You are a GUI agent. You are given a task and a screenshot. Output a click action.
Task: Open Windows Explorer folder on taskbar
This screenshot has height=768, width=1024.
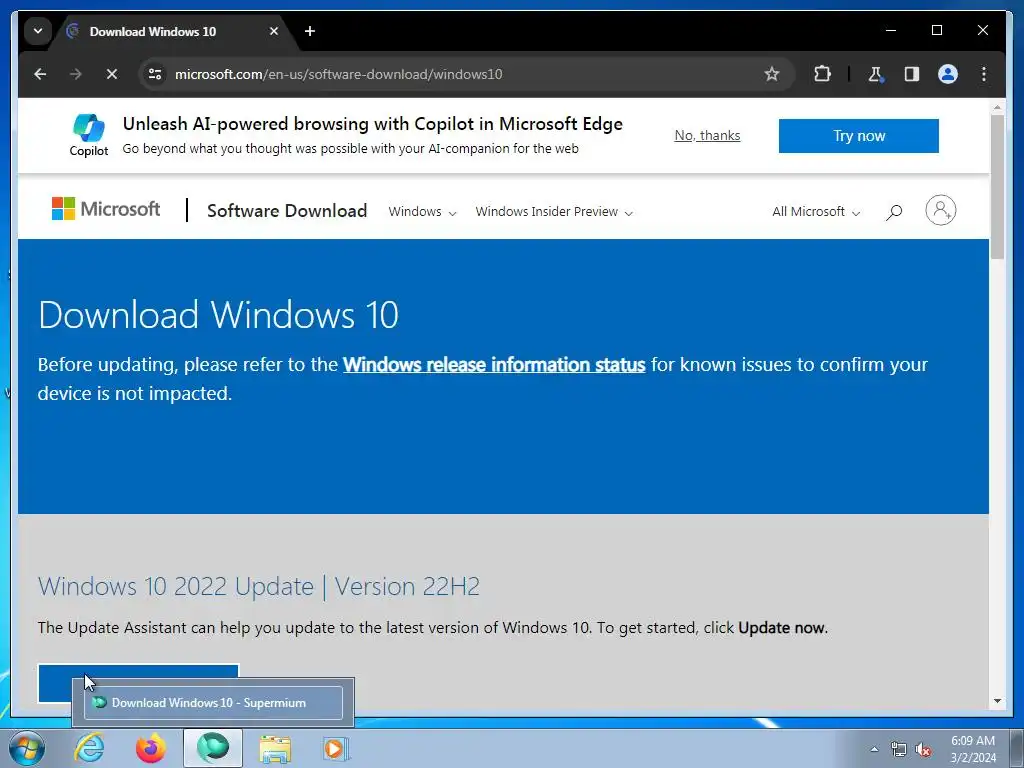pyautogui.click(x=275, y=748)
